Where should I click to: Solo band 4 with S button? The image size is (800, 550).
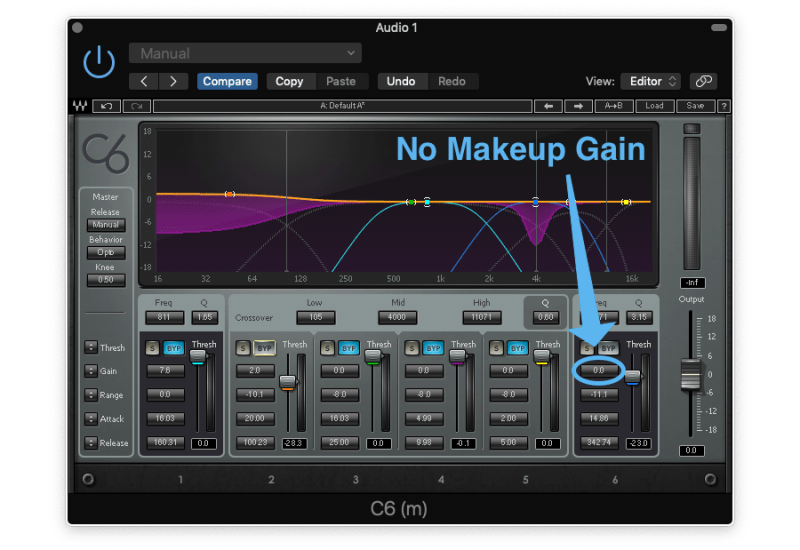click(412, 348)
